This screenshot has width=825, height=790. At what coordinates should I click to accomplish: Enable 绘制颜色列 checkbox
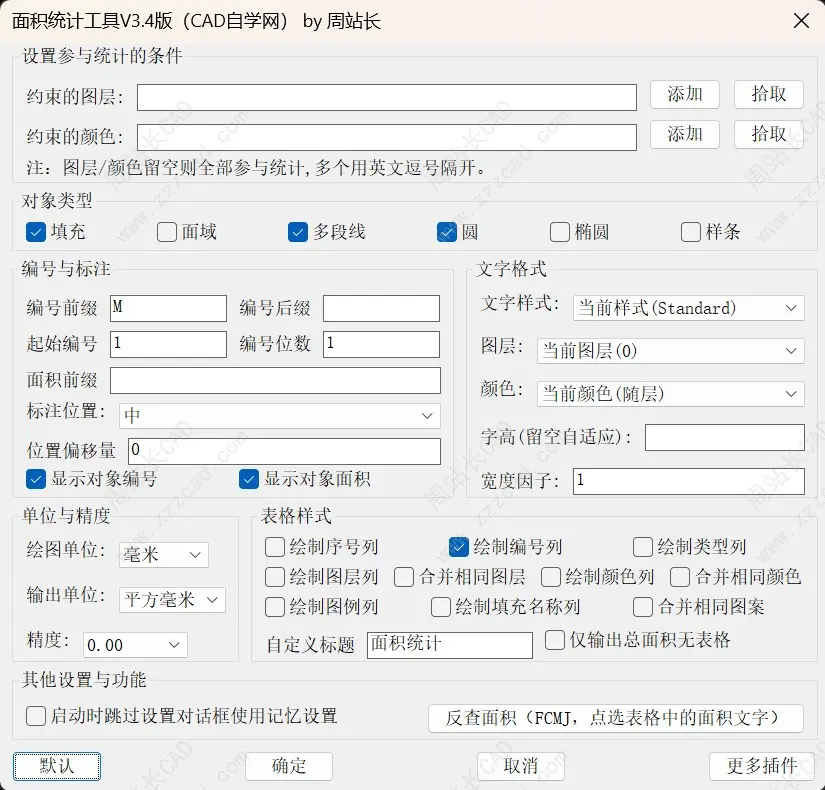point(550,577)
